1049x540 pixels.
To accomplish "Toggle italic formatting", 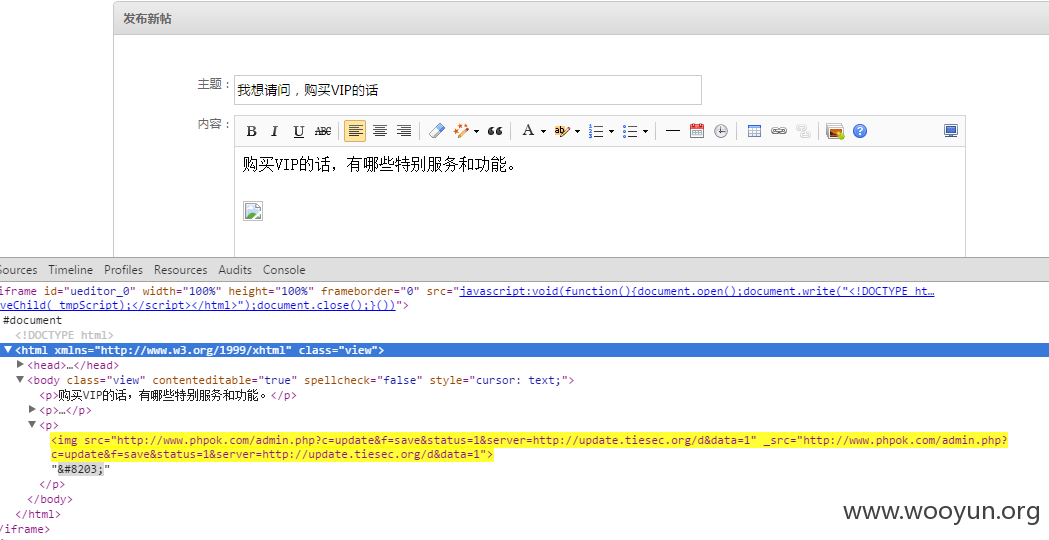I will (274, 131).
